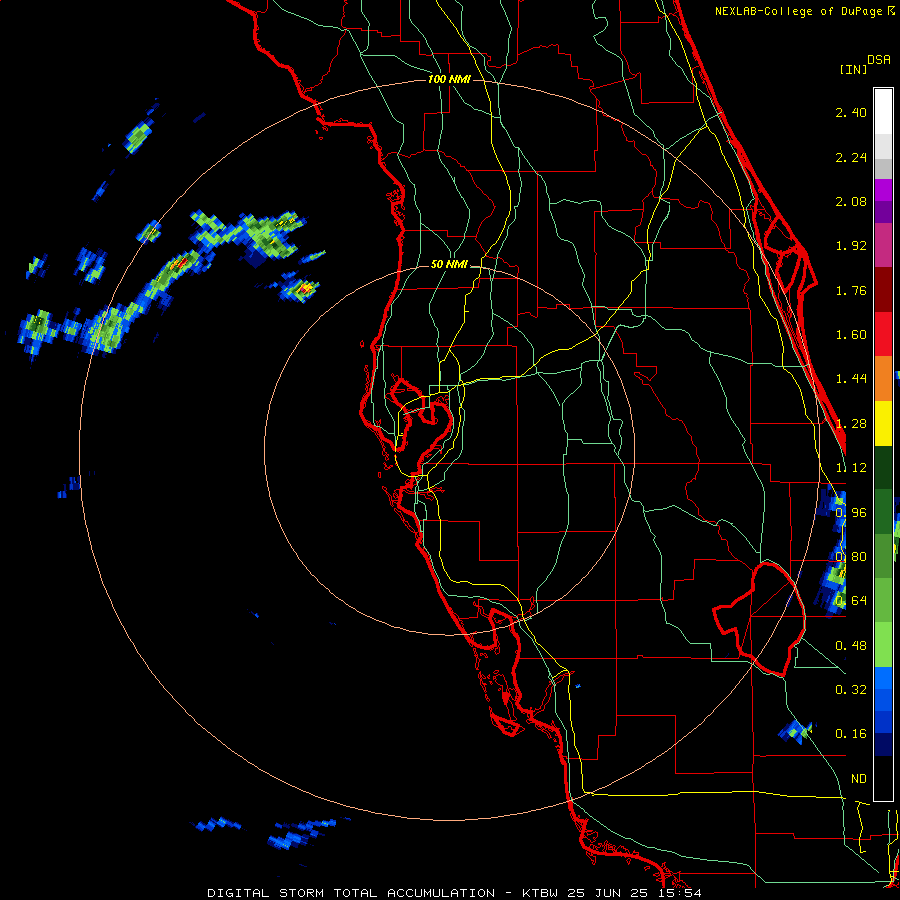Screen dimensions: 900x900
Task: Select the bright red legend swatch
Action: [x=883, y=334]
